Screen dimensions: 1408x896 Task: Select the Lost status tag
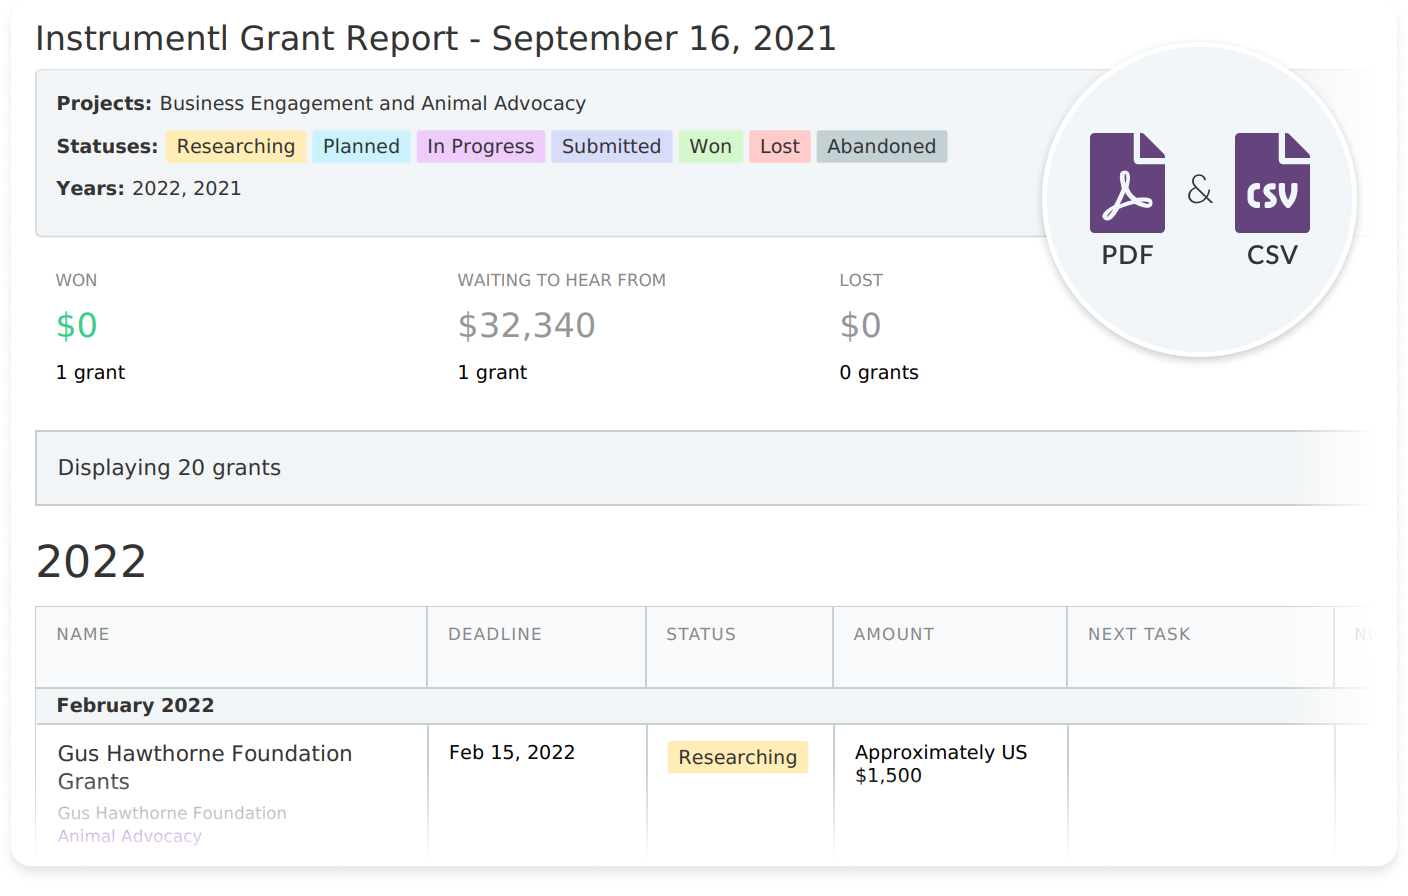click(779, 147)
